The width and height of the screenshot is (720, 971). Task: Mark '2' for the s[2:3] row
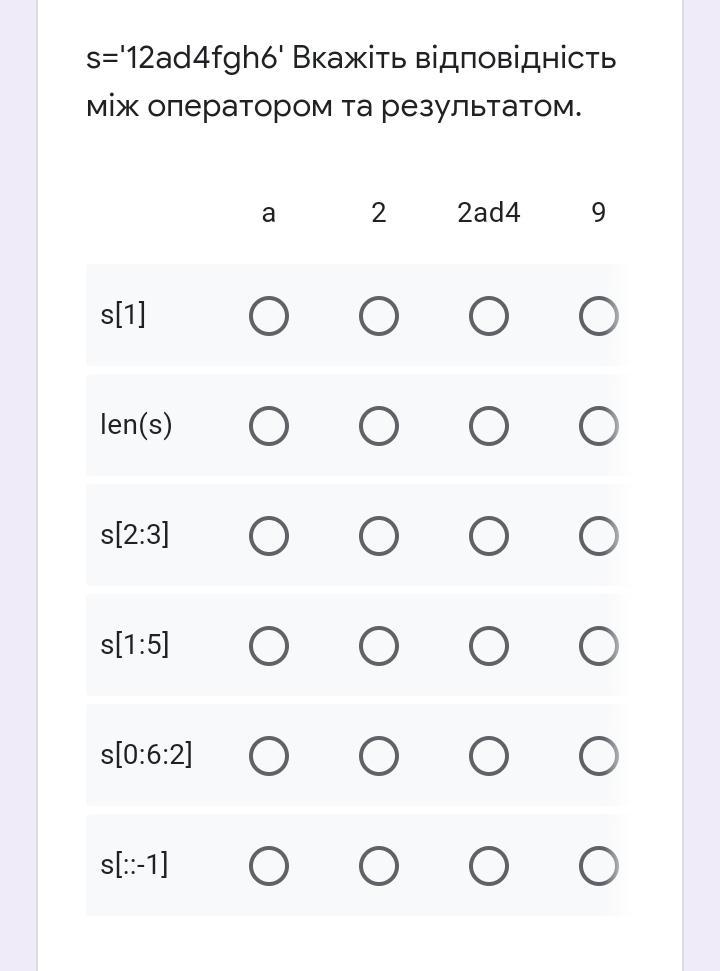(x=378, y=536)
